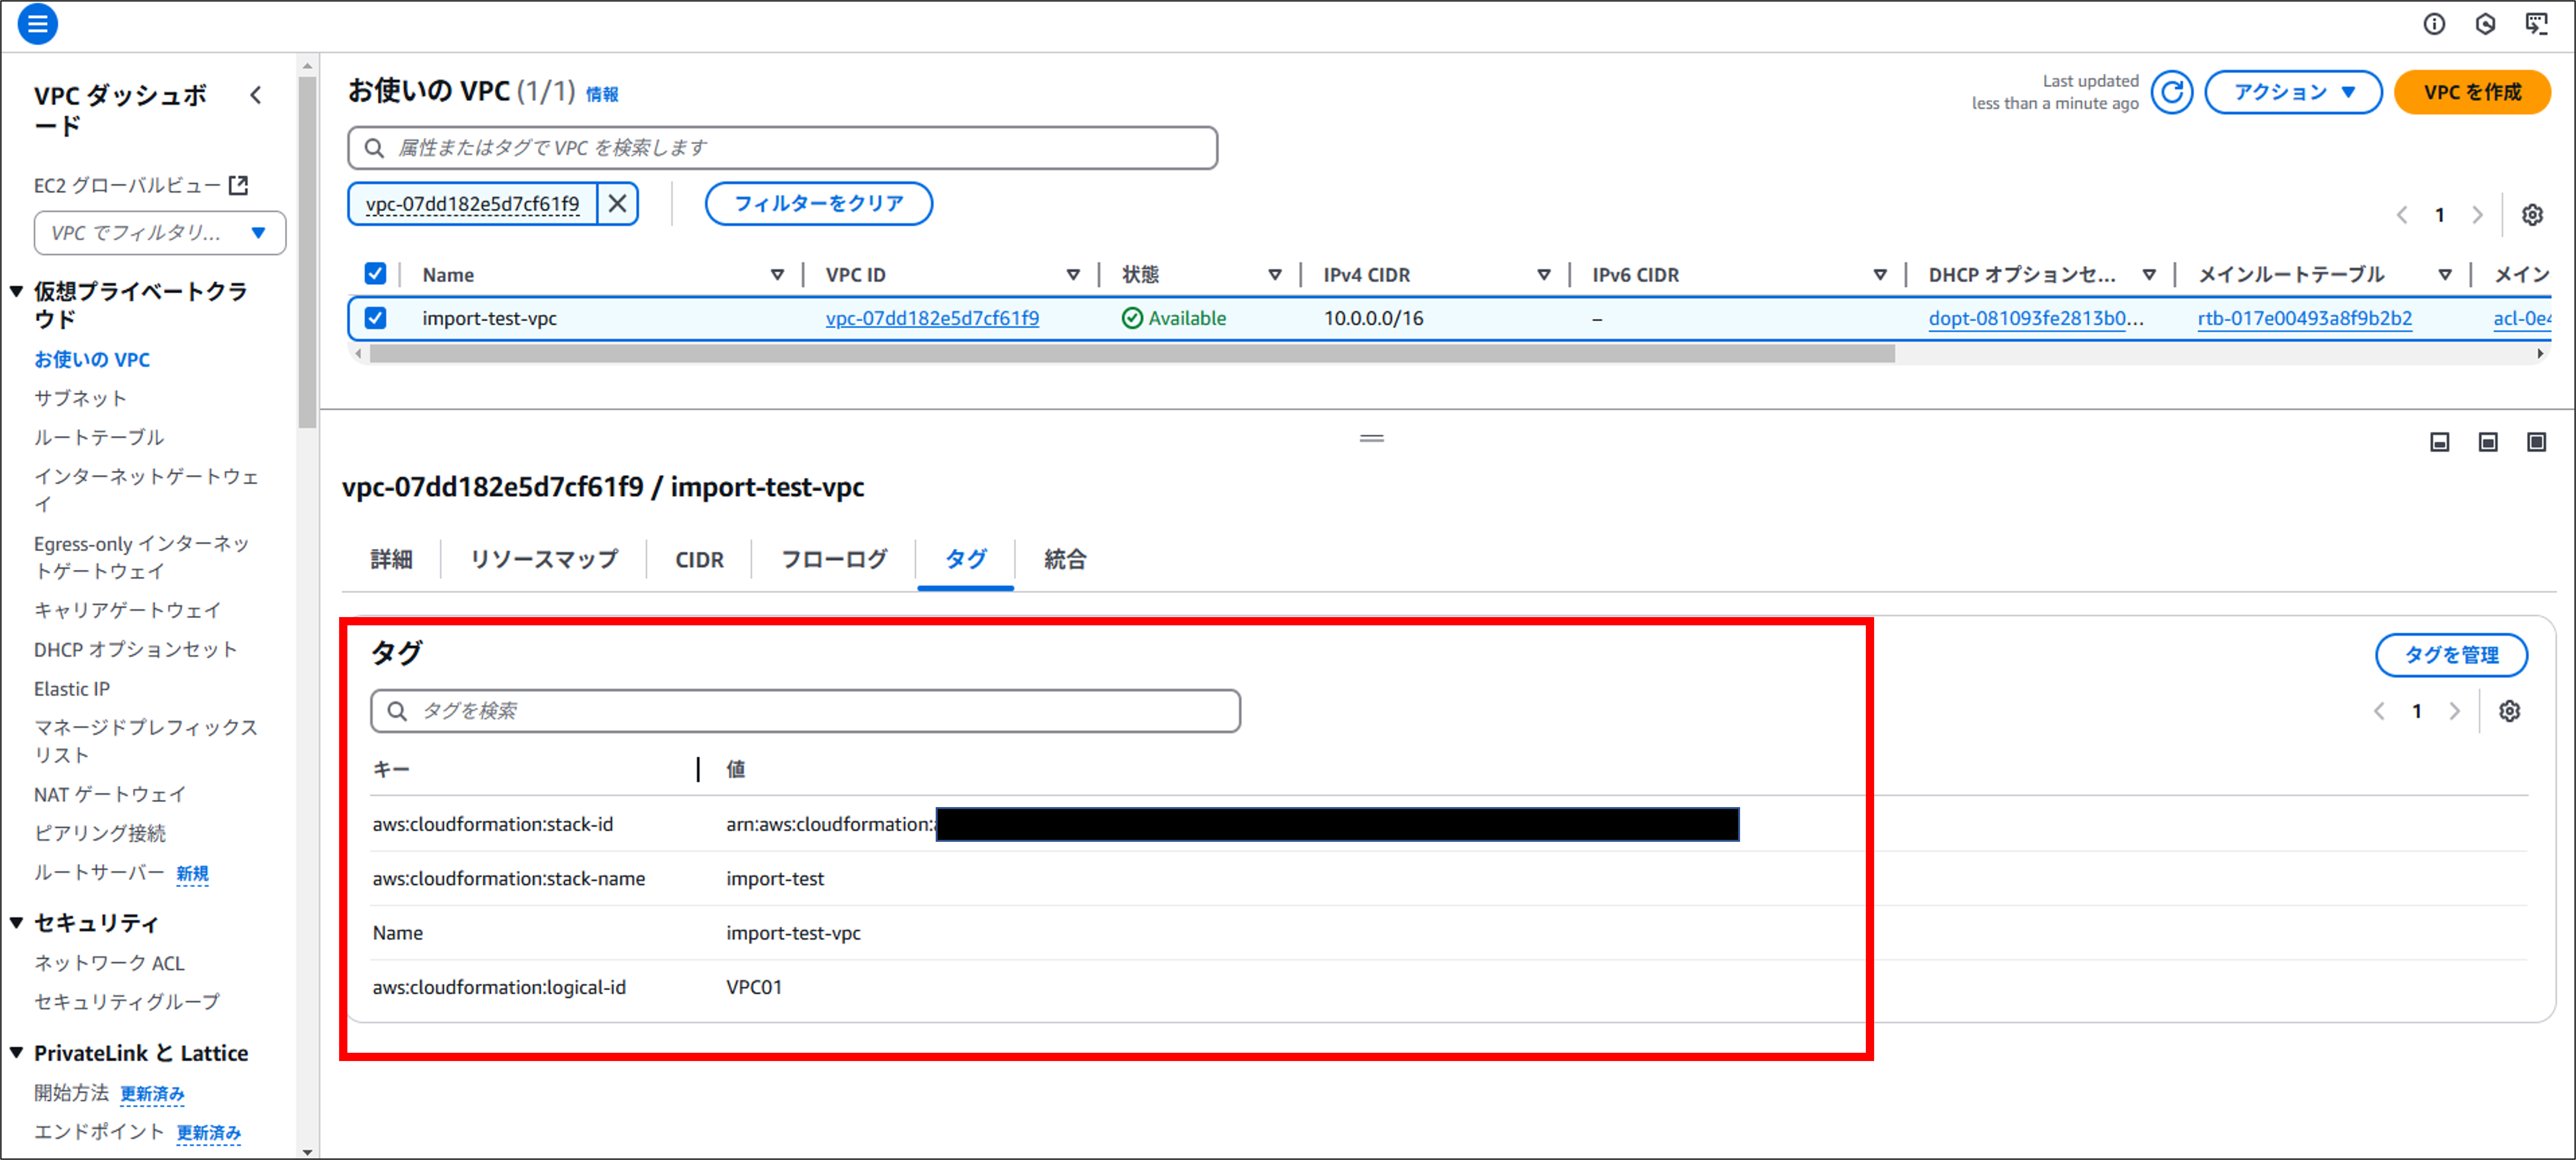Click タグを管理 button

(2451, 655)
